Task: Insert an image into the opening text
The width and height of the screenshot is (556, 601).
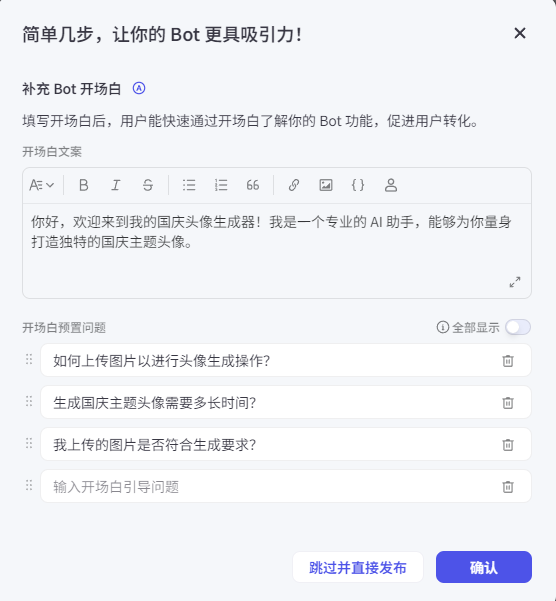Action: (326, 185)
